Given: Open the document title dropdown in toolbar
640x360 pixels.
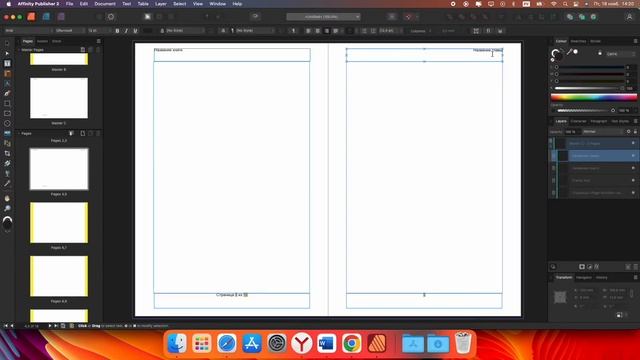Looking at the screenshot, I should [x=323, y=17].
